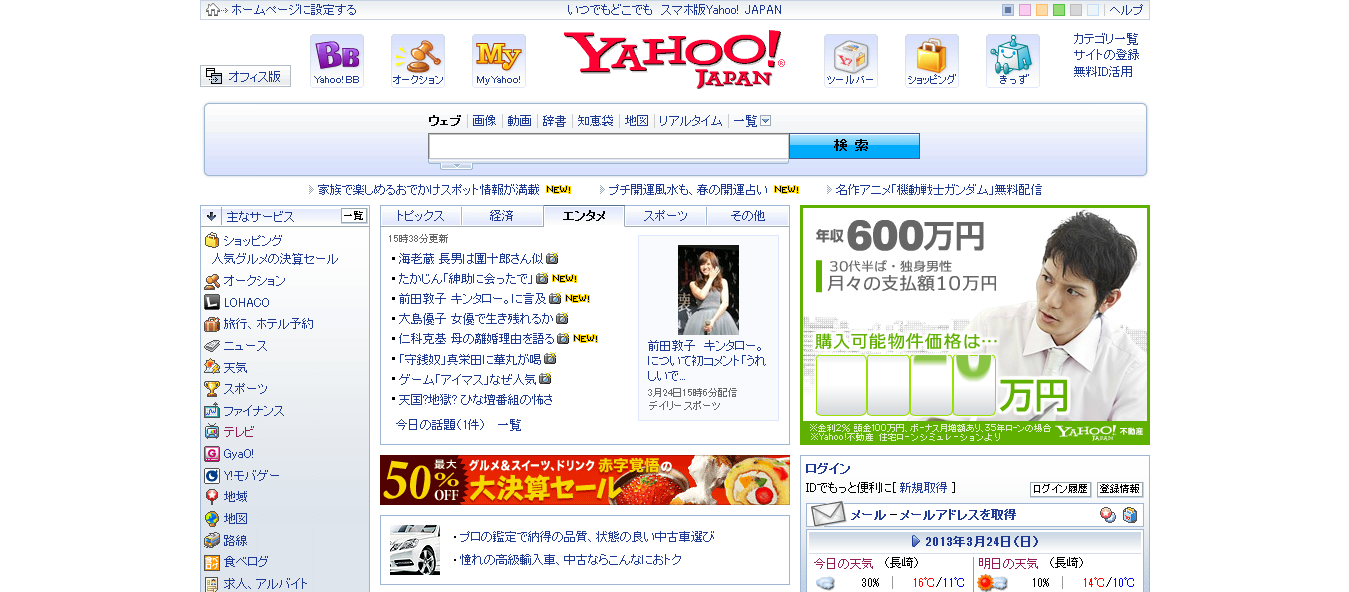Click the 地域 pin icon in sidebar

[212, 497]
